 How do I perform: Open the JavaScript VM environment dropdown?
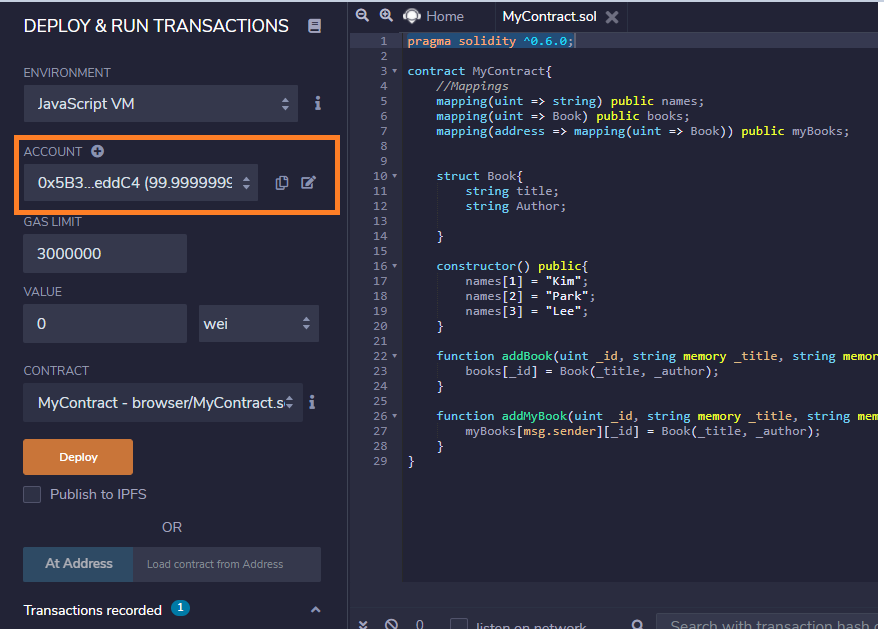(161, 104)
